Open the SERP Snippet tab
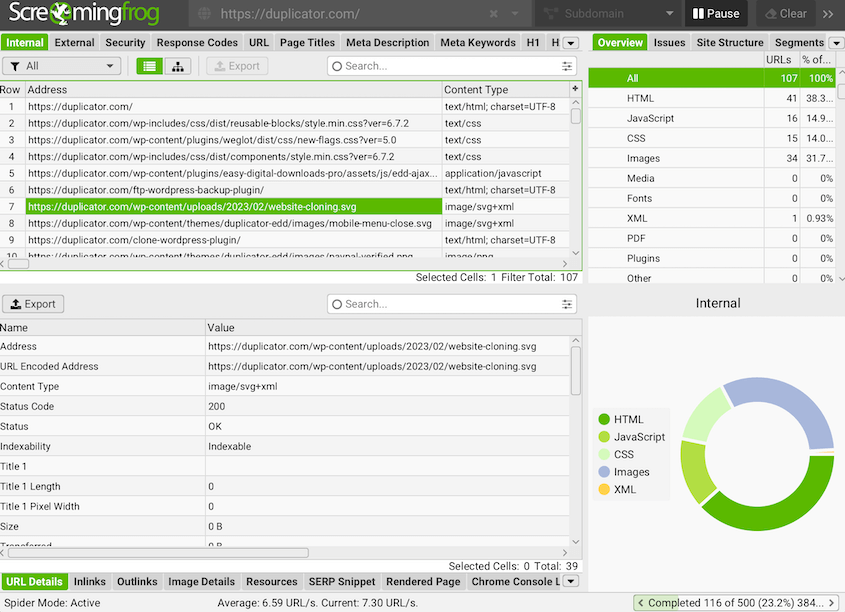The image size is (845, 612). 342,582
